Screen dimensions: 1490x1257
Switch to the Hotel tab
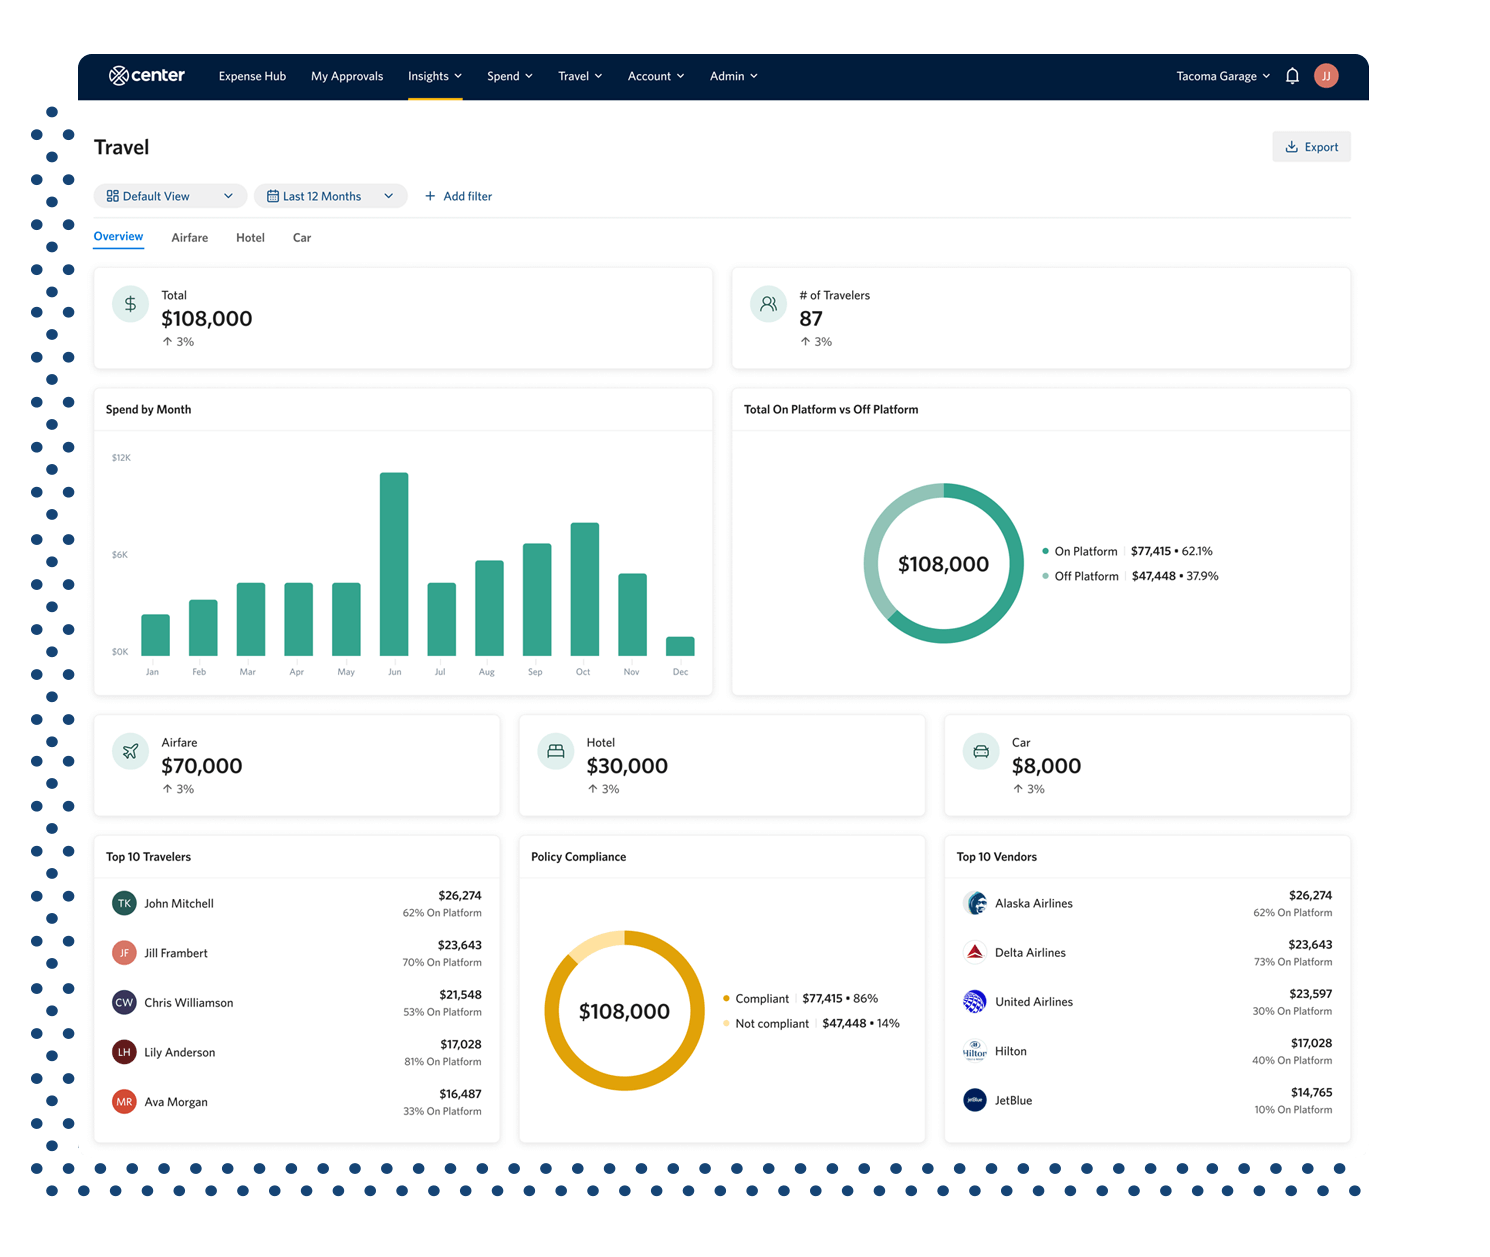pyautogui.click(x=250, y=238)
